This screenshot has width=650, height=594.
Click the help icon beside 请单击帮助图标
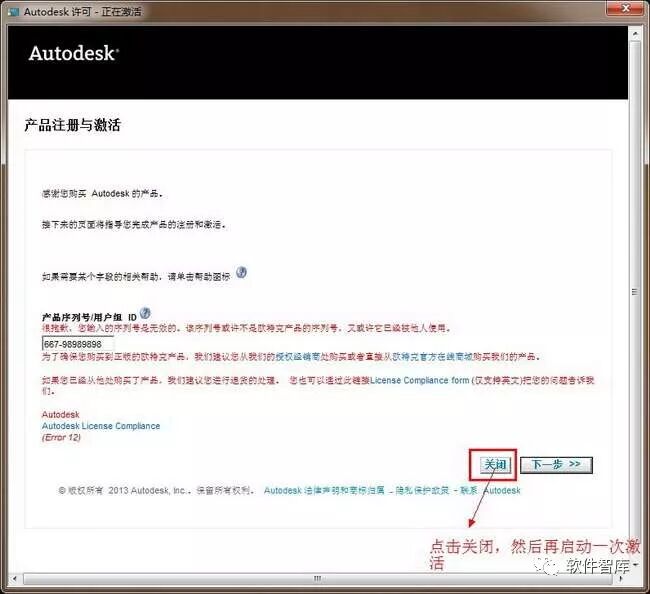(x=241, y=272)
